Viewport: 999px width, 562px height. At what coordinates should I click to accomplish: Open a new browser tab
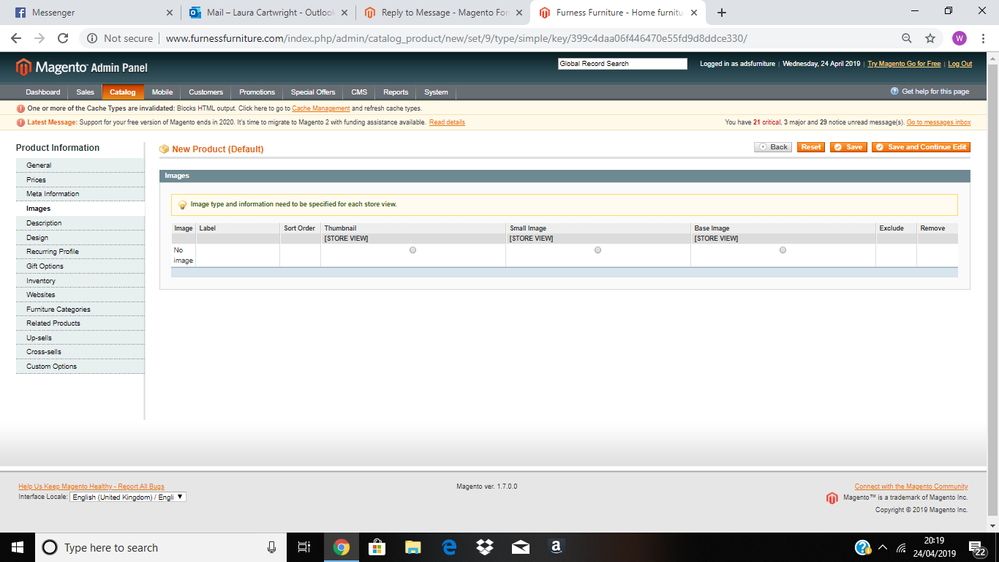721,13
